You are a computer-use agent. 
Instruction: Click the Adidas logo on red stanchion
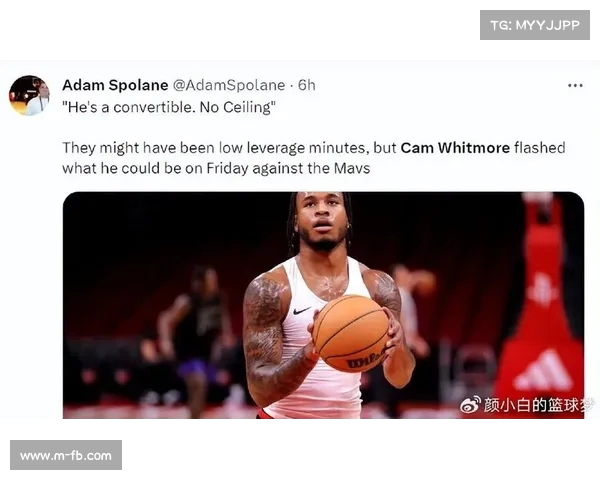click(x=543, y=371)
